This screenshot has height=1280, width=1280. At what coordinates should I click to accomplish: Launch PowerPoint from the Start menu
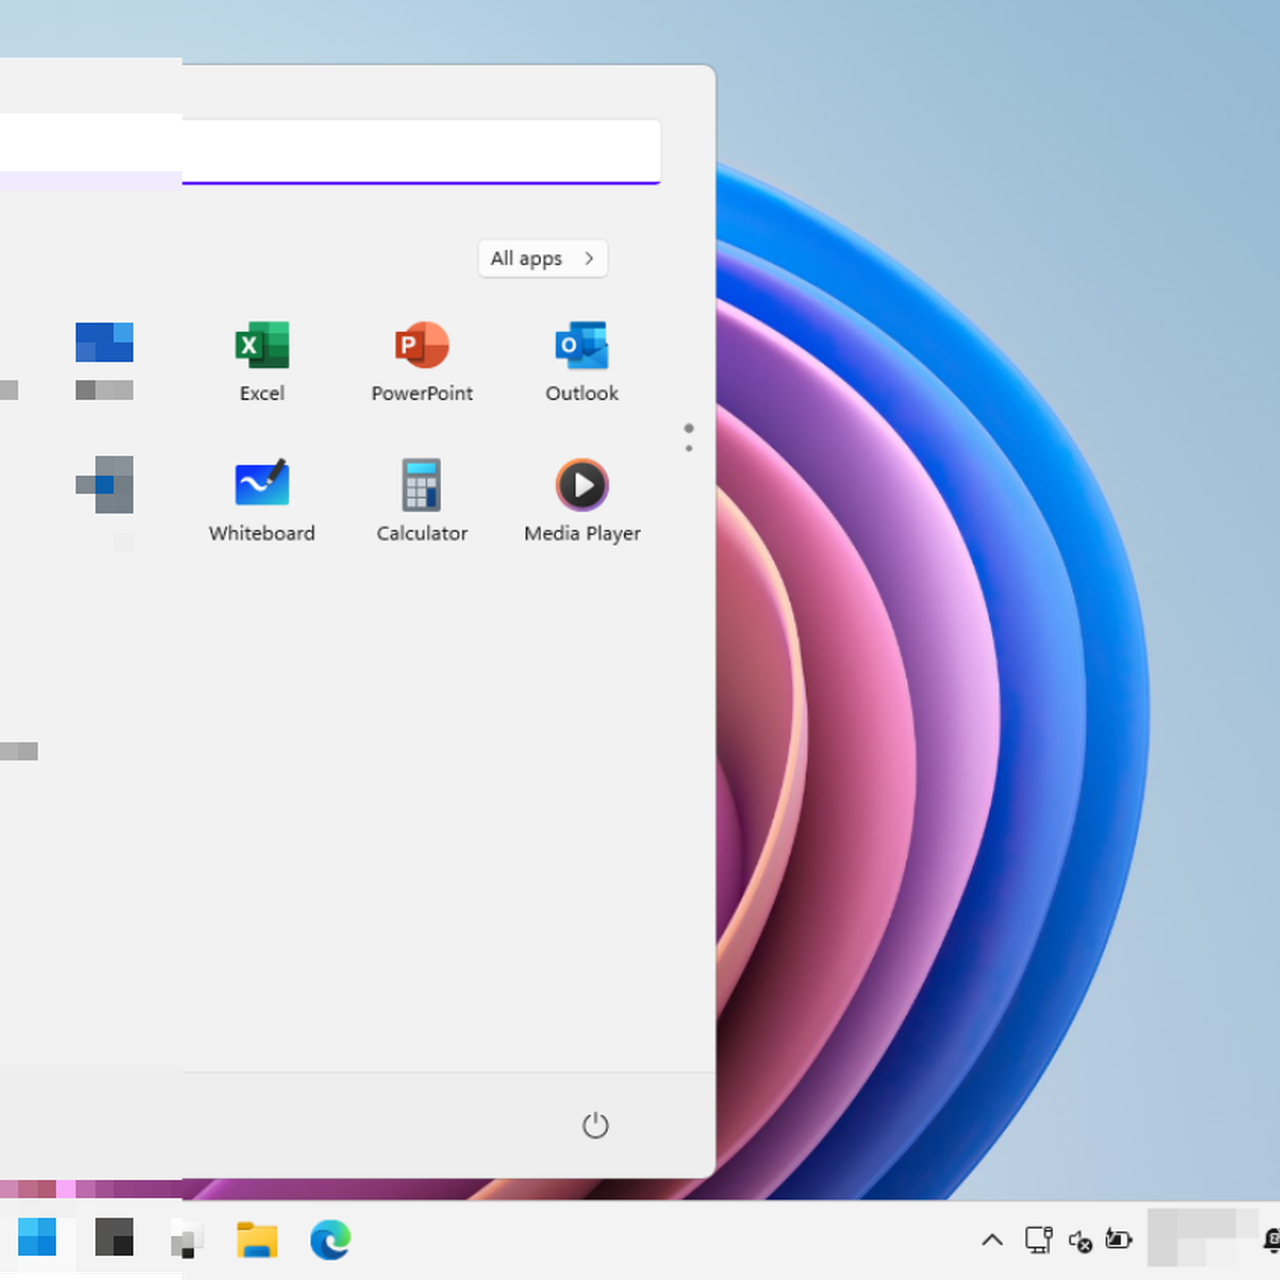coord(422,363)
